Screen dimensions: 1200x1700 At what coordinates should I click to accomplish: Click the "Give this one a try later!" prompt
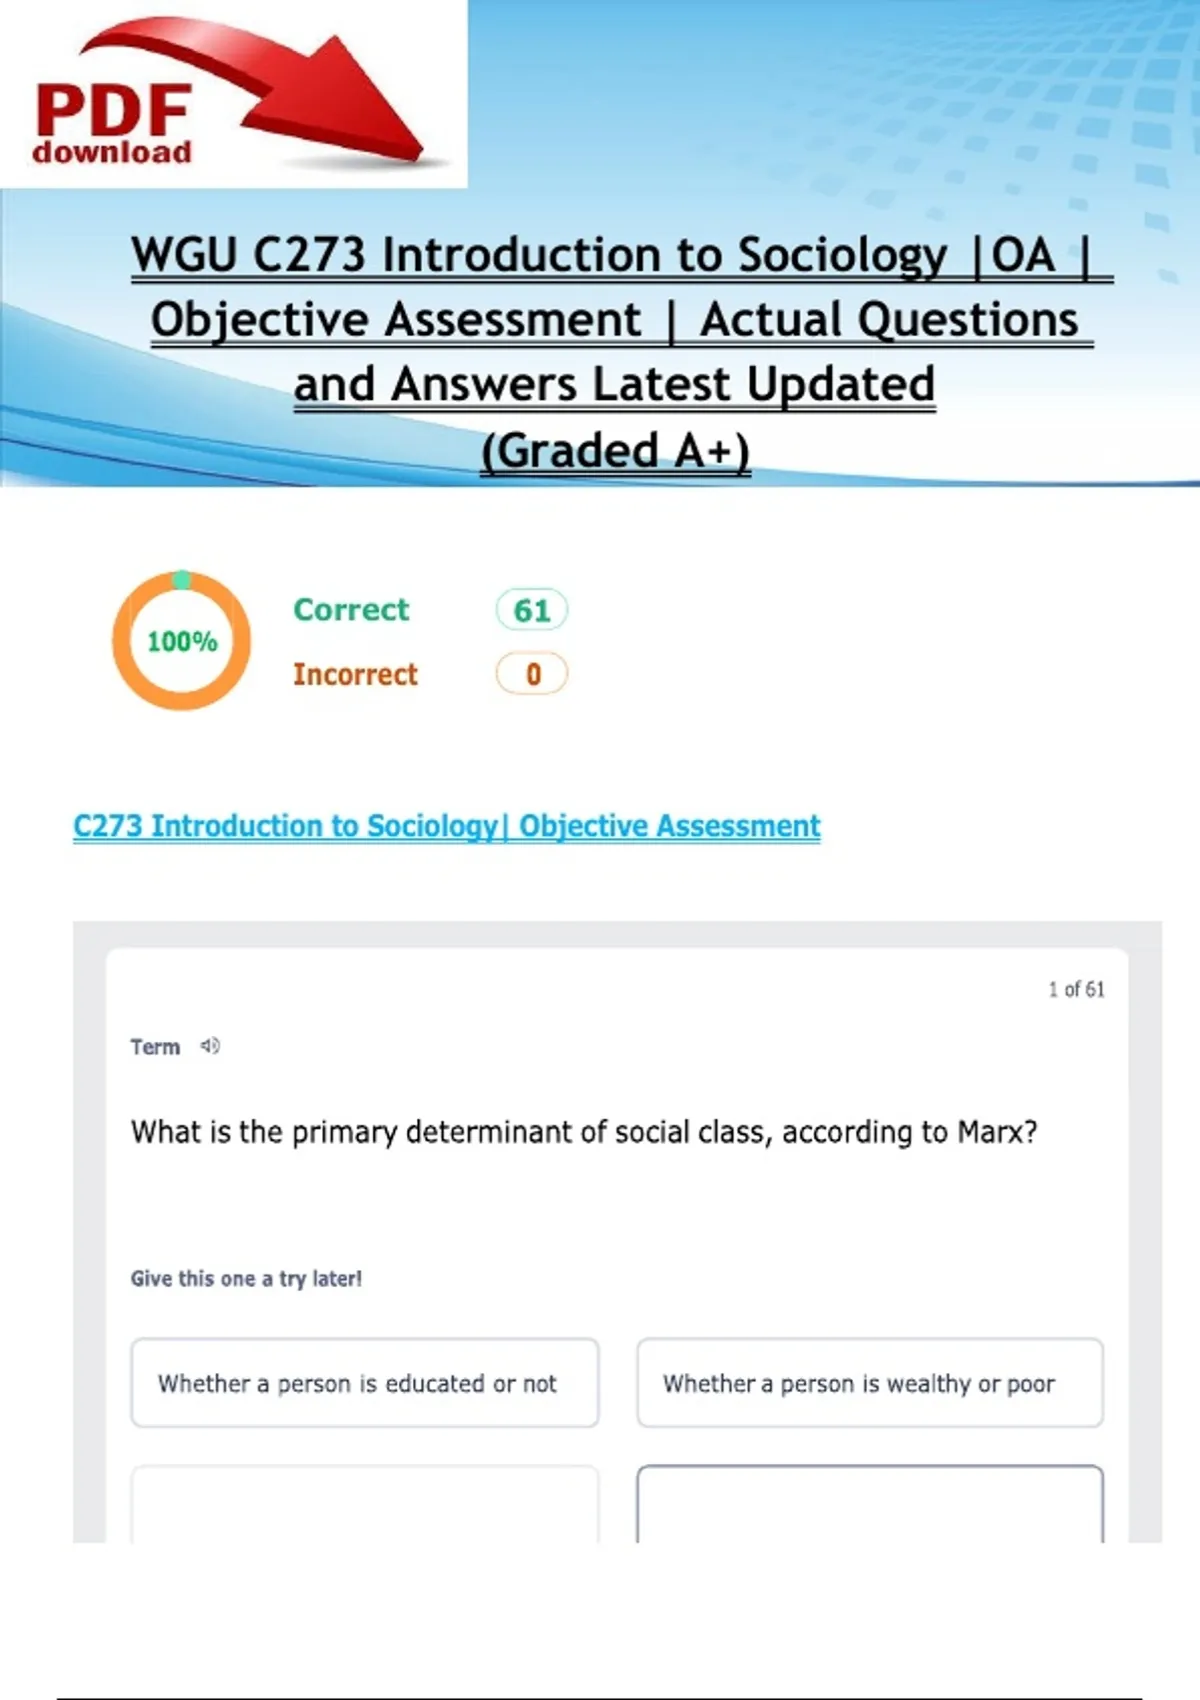point(246,1278)
